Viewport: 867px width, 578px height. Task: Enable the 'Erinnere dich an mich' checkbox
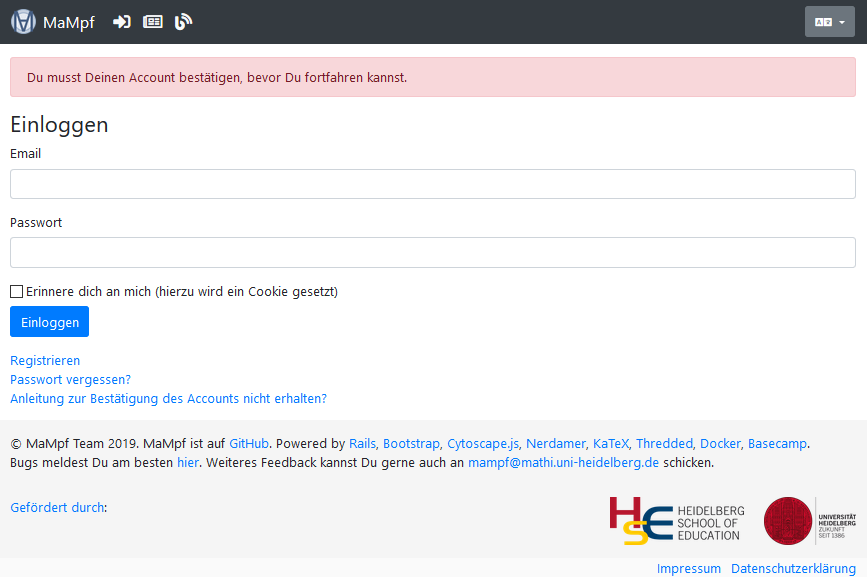pos(17,291)
